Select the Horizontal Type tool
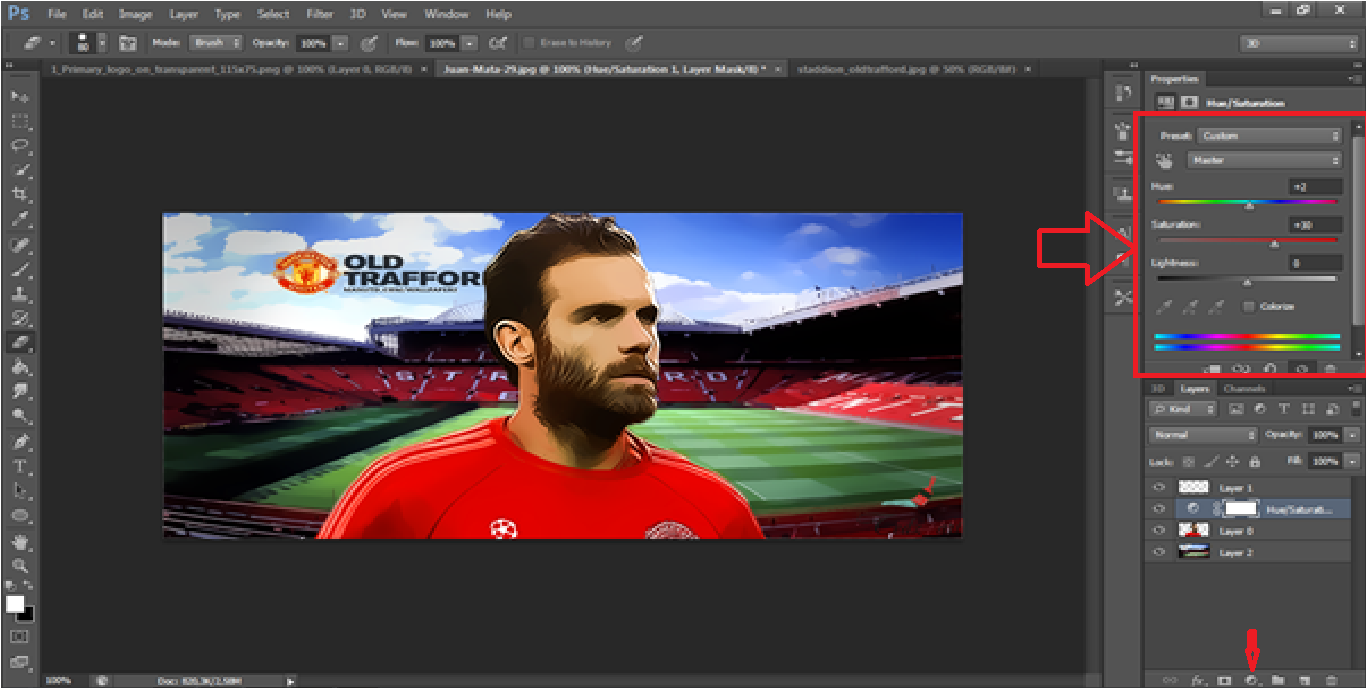 coord(19,466)
